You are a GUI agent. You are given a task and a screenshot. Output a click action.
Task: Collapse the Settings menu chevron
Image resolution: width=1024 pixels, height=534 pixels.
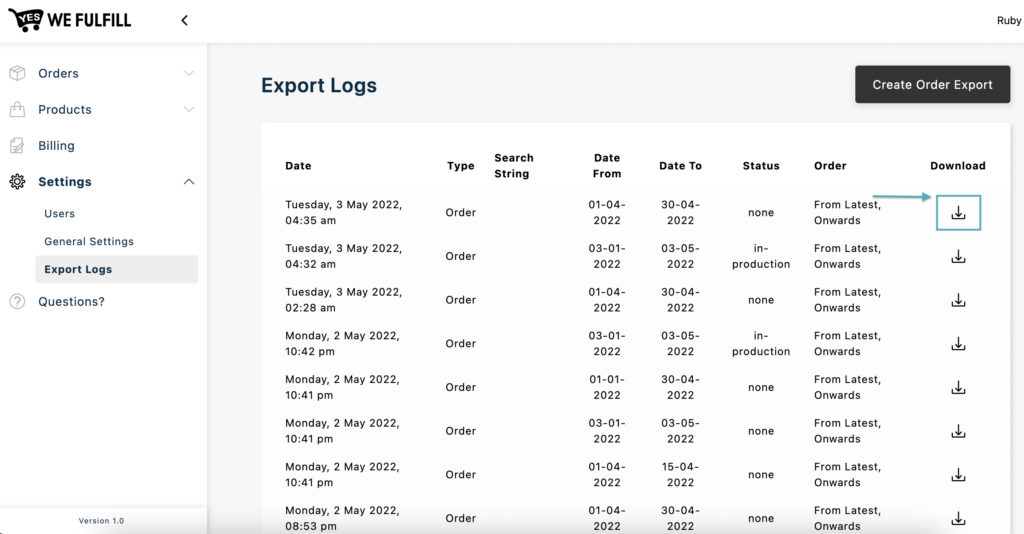point(189,181)
